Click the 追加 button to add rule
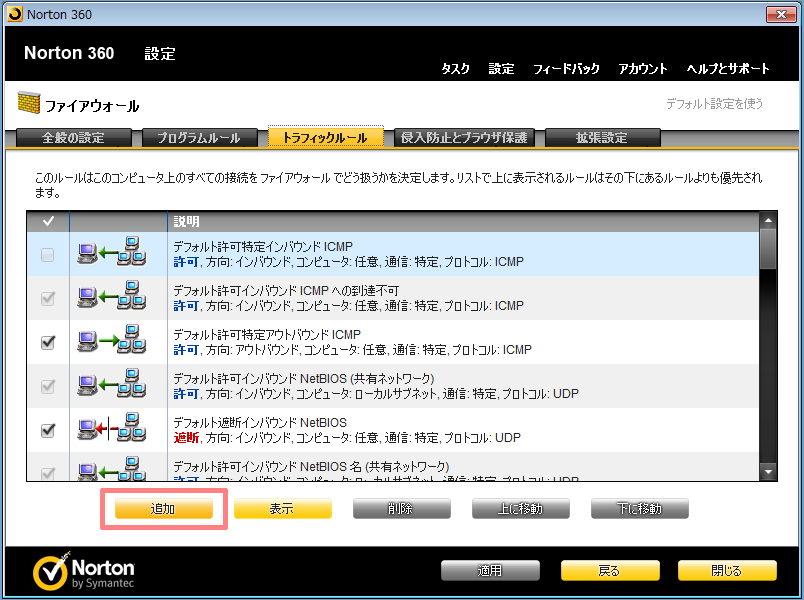Viewport: 804px width, 600px height. 163,509
